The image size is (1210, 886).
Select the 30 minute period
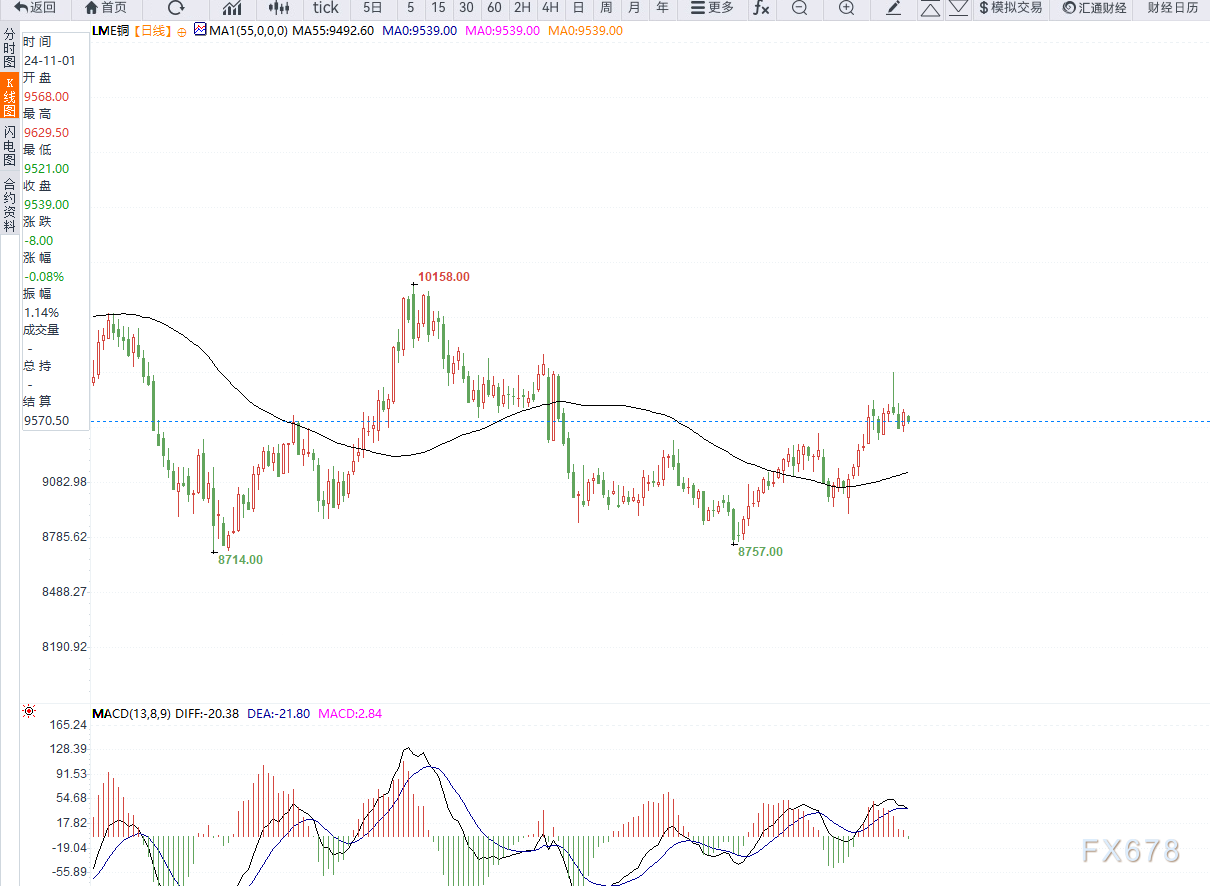pos(466,8)
